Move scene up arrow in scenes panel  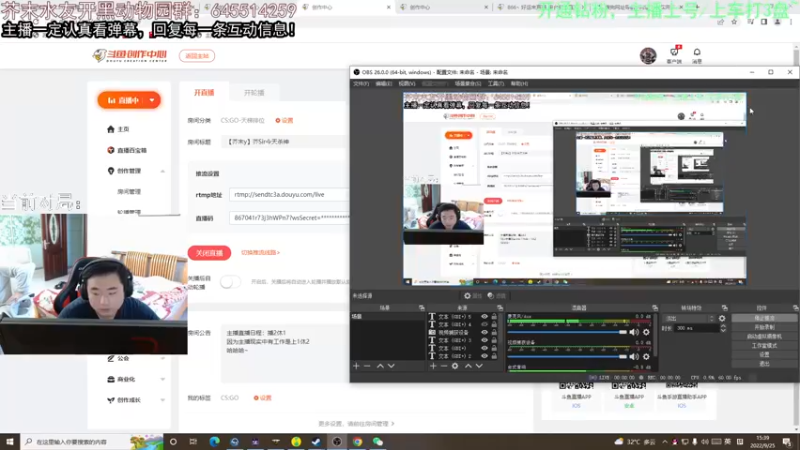380,366
